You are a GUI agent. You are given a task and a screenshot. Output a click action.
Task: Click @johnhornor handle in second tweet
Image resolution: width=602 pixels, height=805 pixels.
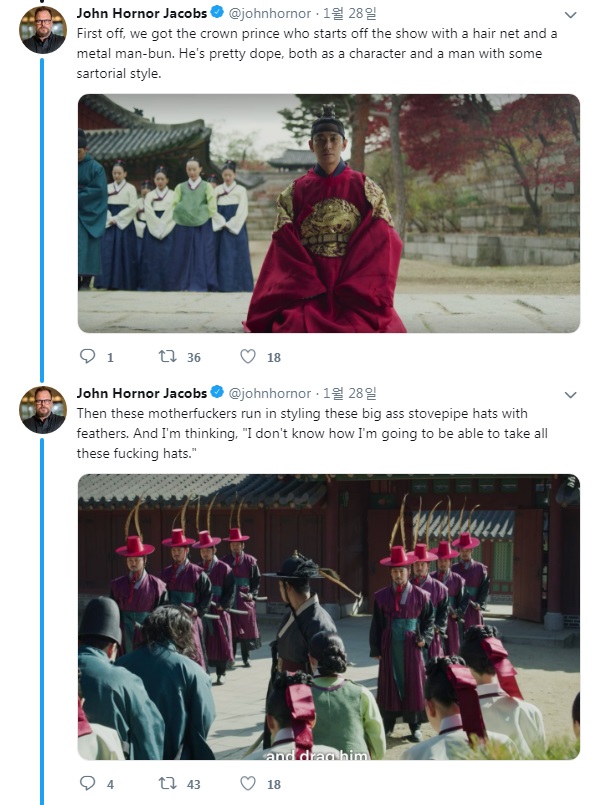point(270,394)
